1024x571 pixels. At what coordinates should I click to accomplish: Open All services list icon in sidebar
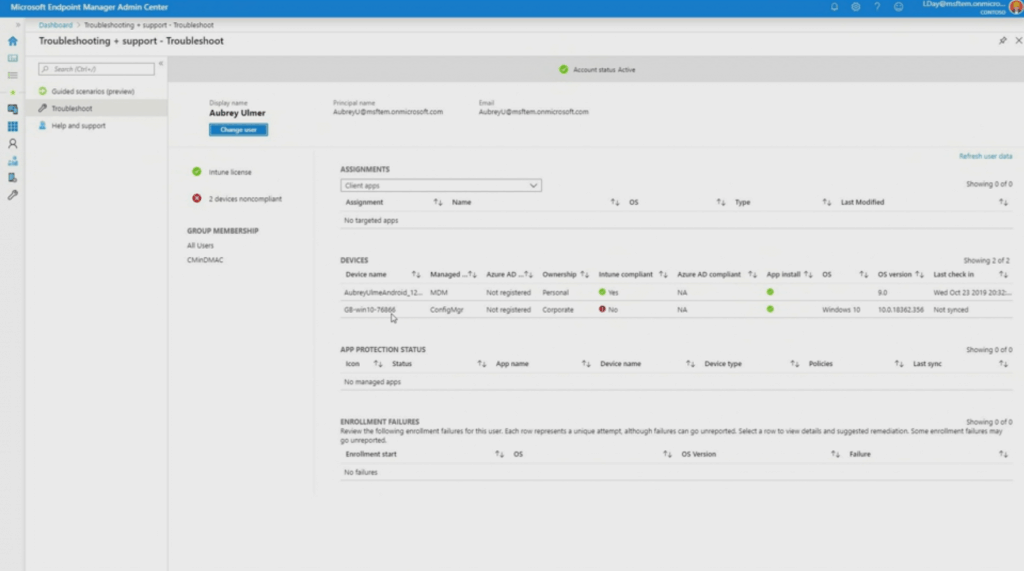pyautogui.click(x=12, y=75)
